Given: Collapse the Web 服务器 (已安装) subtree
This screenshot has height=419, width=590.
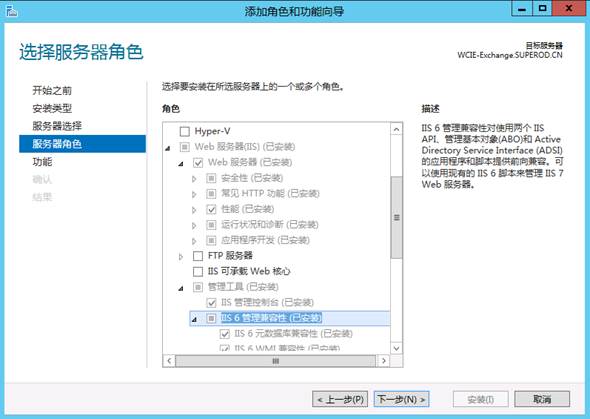Looking at the screenshot, I should coord(181,164).
